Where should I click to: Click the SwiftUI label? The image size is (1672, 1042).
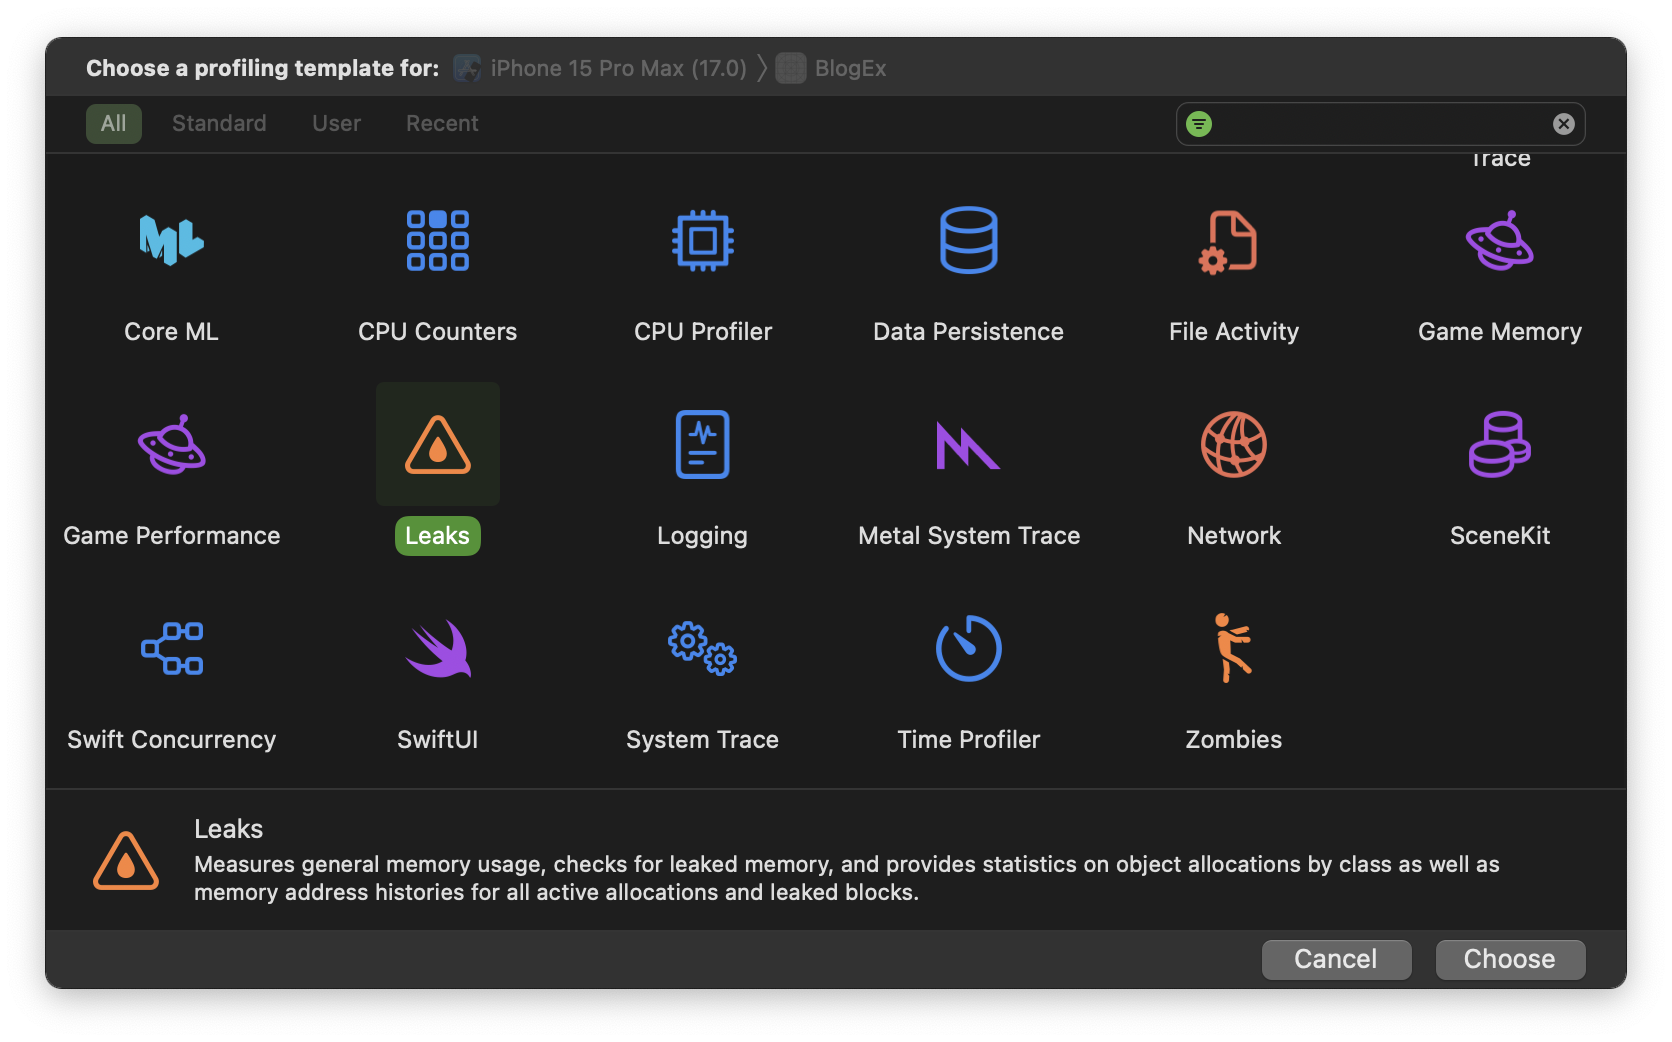click(x=438, y=740)
